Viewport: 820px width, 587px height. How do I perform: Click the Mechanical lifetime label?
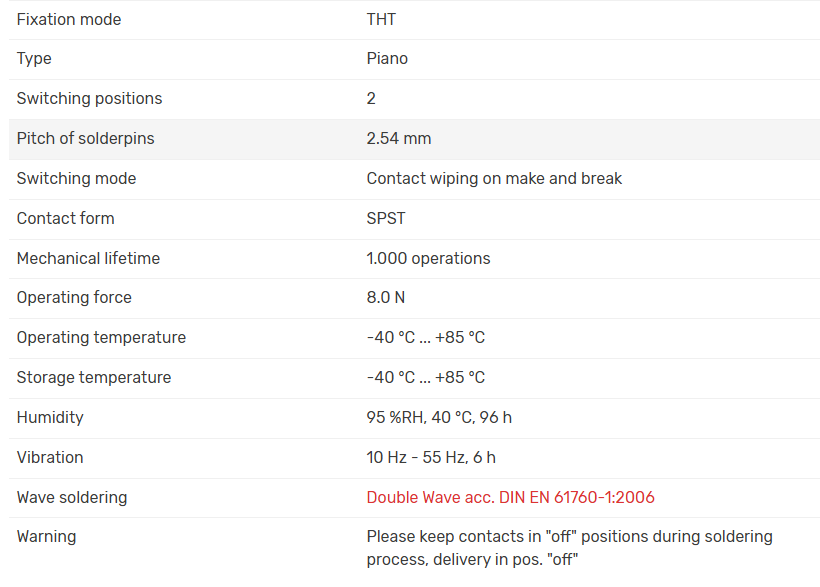88,258
